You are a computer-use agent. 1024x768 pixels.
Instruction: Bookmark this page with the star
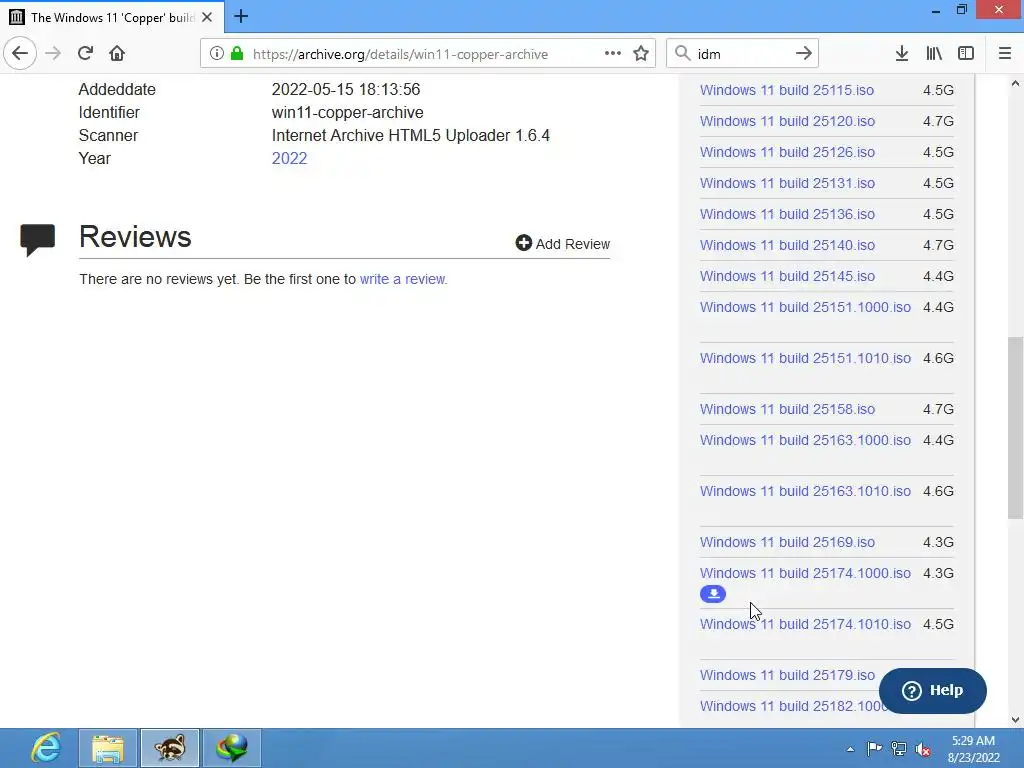[x=641, y=54]
